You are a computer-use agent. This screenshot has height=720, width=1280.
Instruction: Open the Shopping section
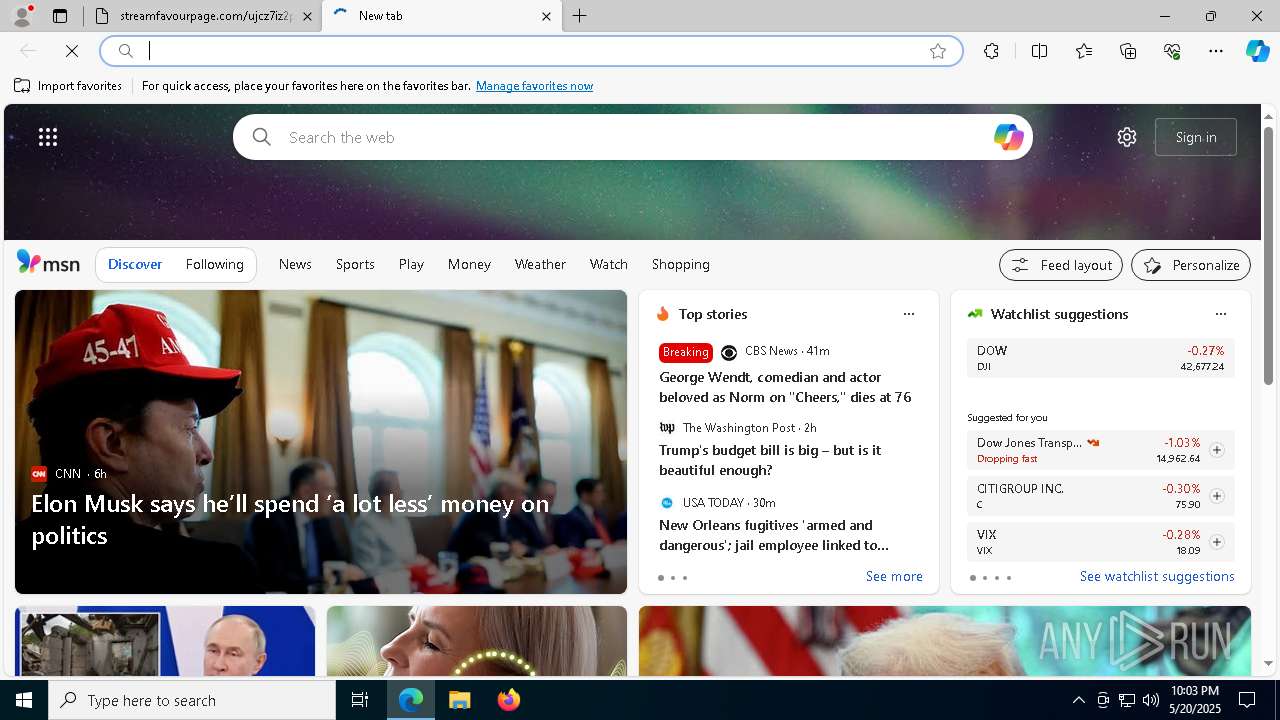681,264
